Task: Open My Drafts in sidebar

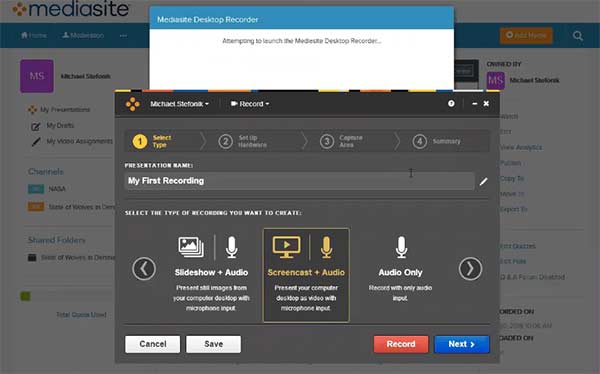Action: (x=53, y=126)
